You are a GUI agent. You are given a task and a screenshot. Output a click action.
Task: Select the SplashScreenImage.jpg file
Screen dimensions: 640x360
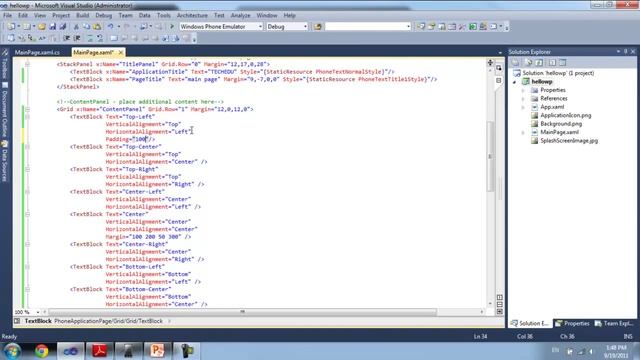pos(569,141)
